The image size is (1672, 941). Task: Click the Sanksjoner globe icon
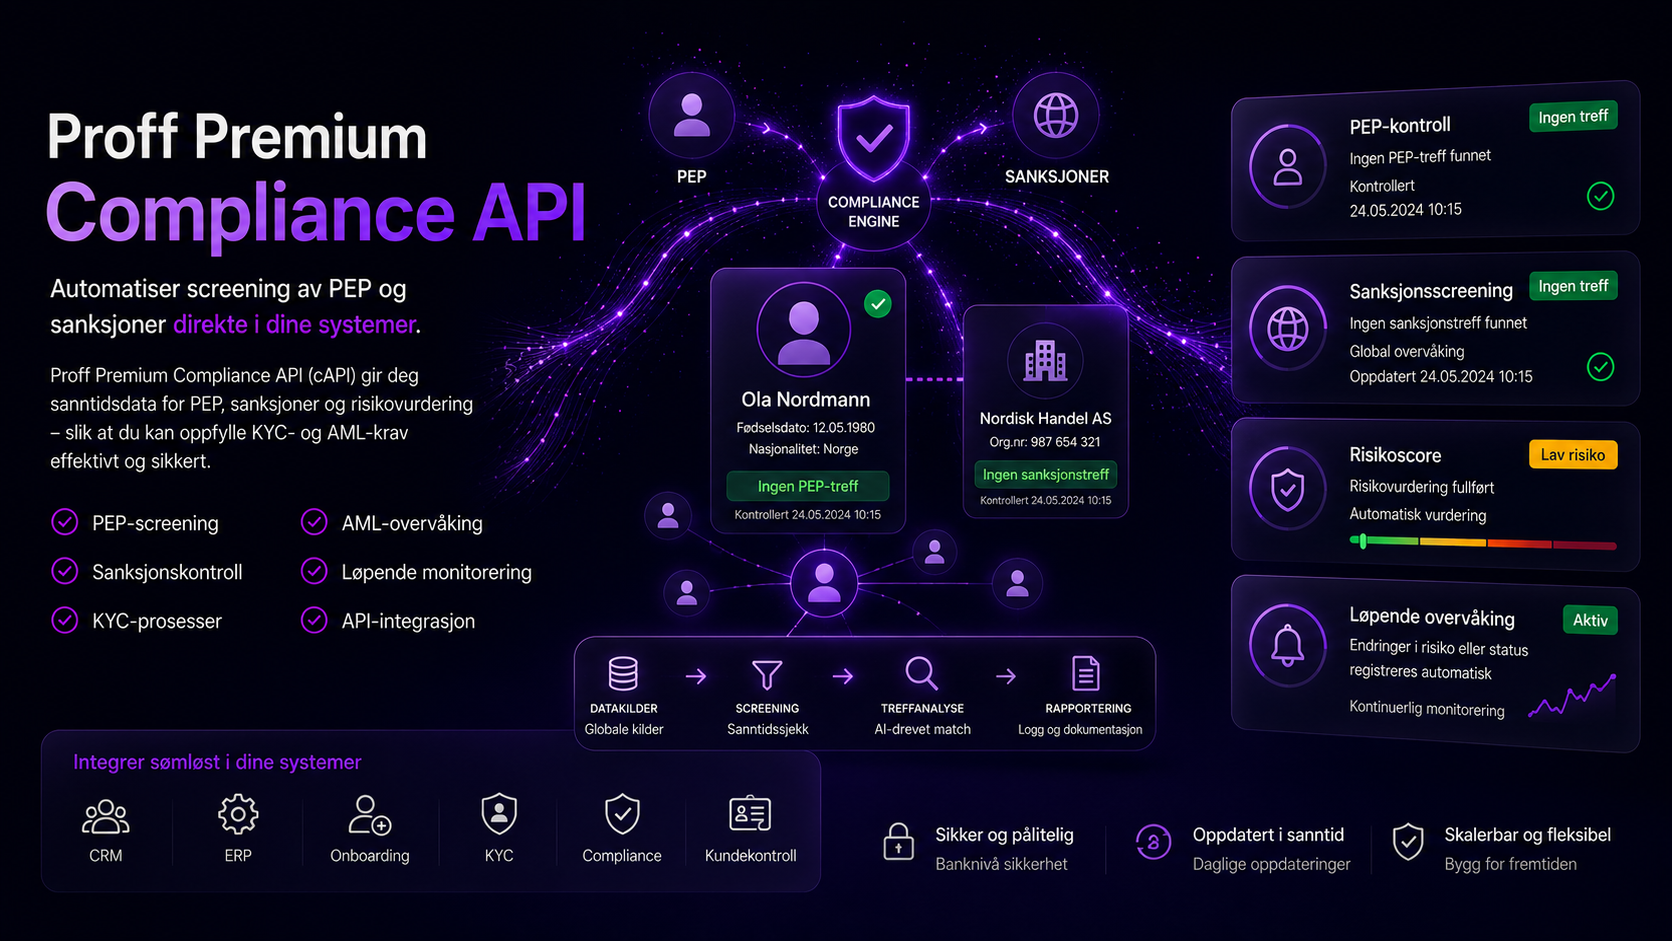coord(1056,115)
